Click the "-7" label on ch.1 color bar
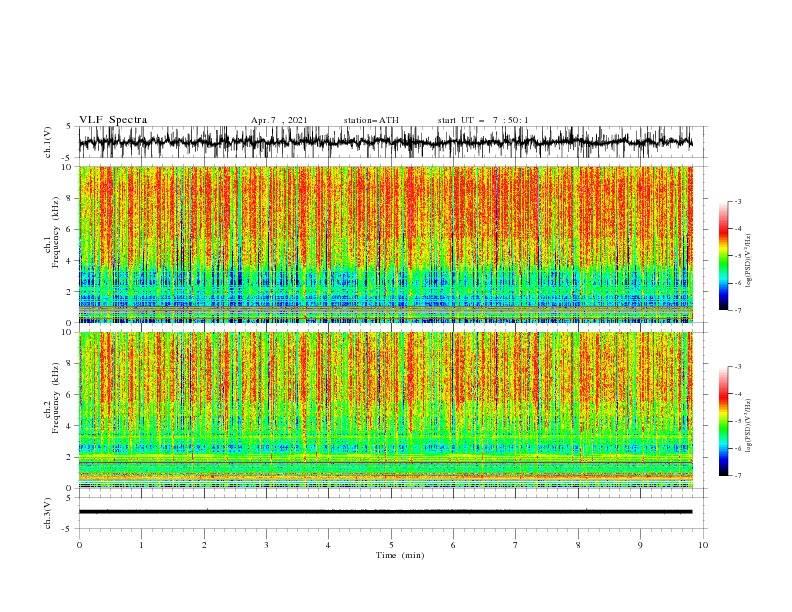 738,310
